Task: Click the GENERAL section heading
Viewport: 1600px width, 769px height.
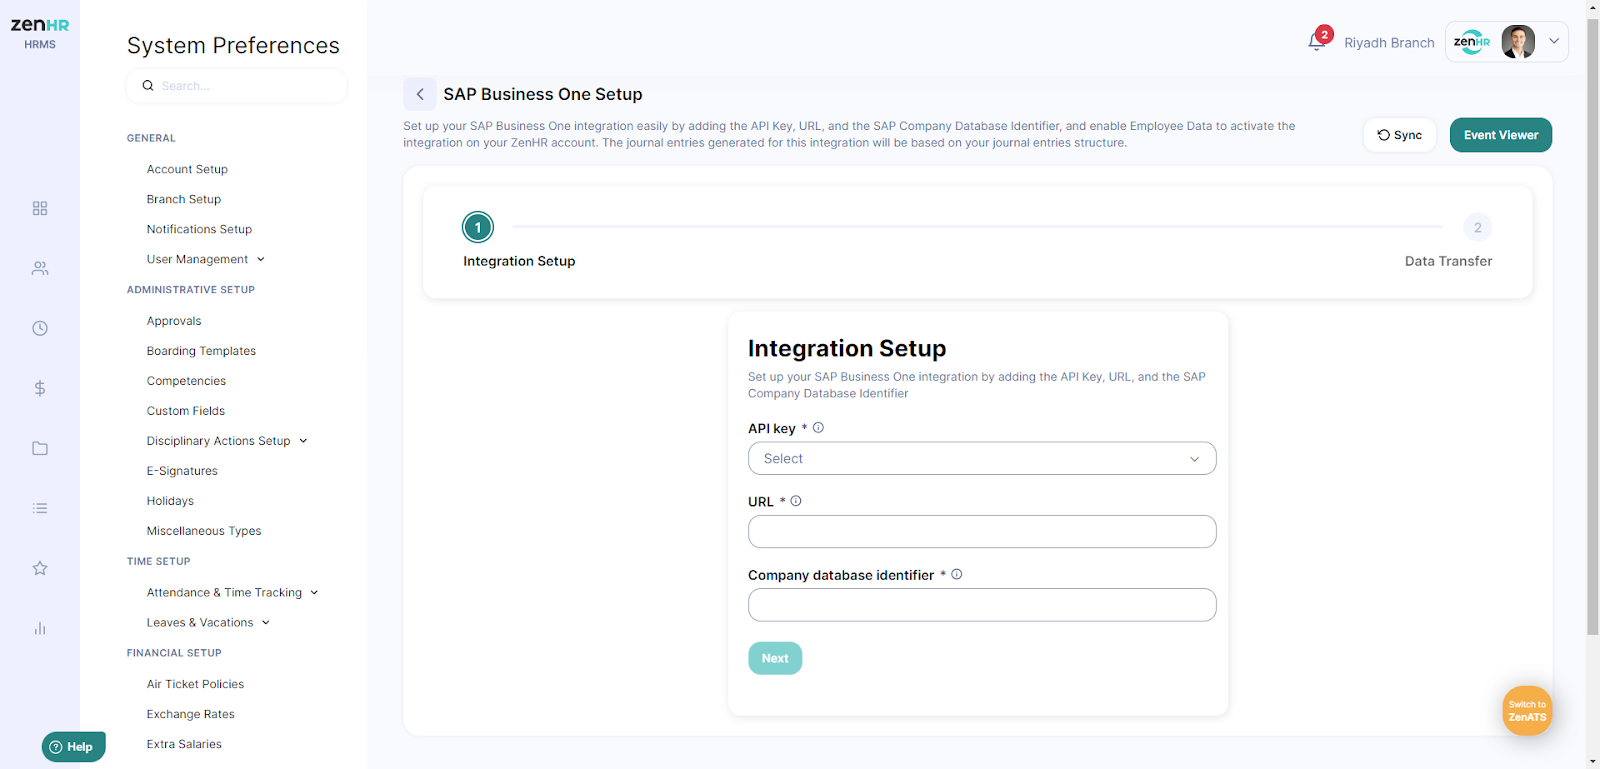Action: pyautogui.click(x=151, y=138)
